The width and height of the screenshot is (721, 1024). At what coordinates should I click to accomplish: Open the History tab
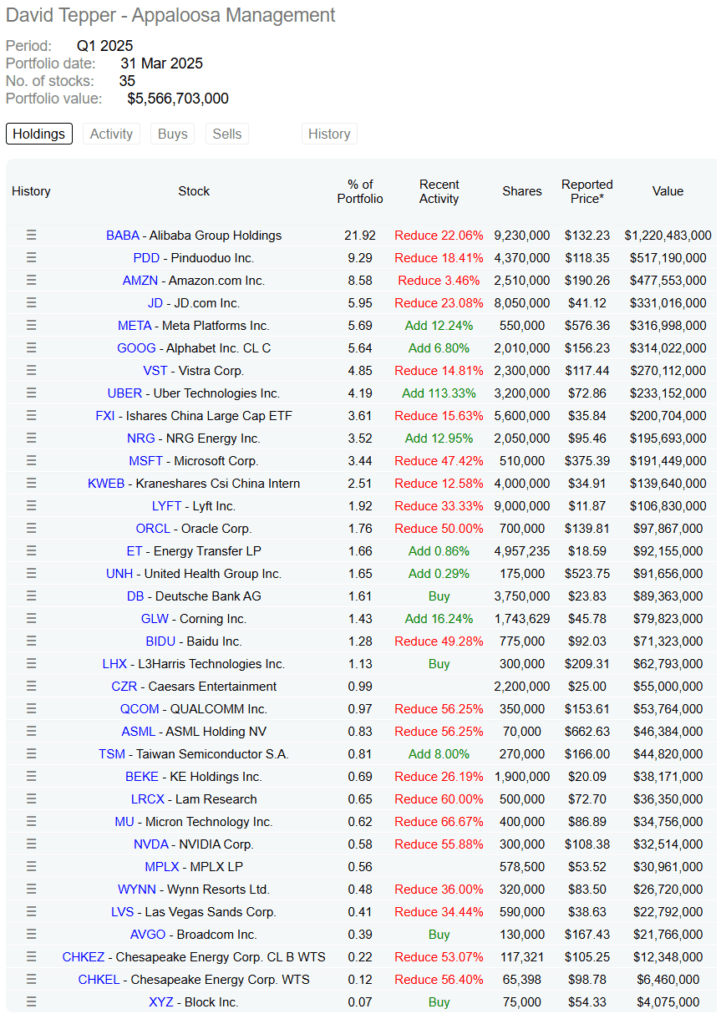[x=329, y=134]
